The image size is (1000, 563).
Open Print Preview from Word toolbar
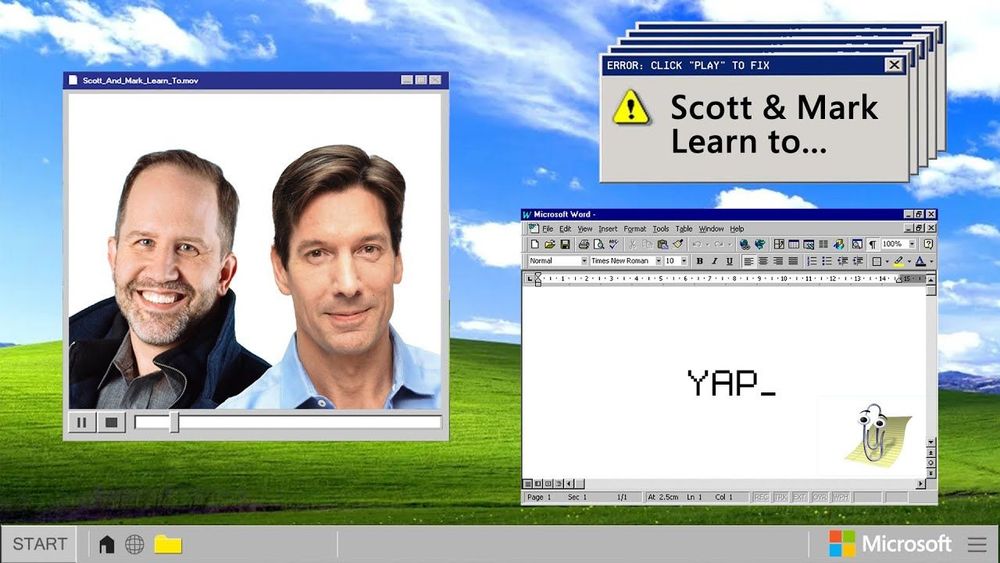coord(599,244)
